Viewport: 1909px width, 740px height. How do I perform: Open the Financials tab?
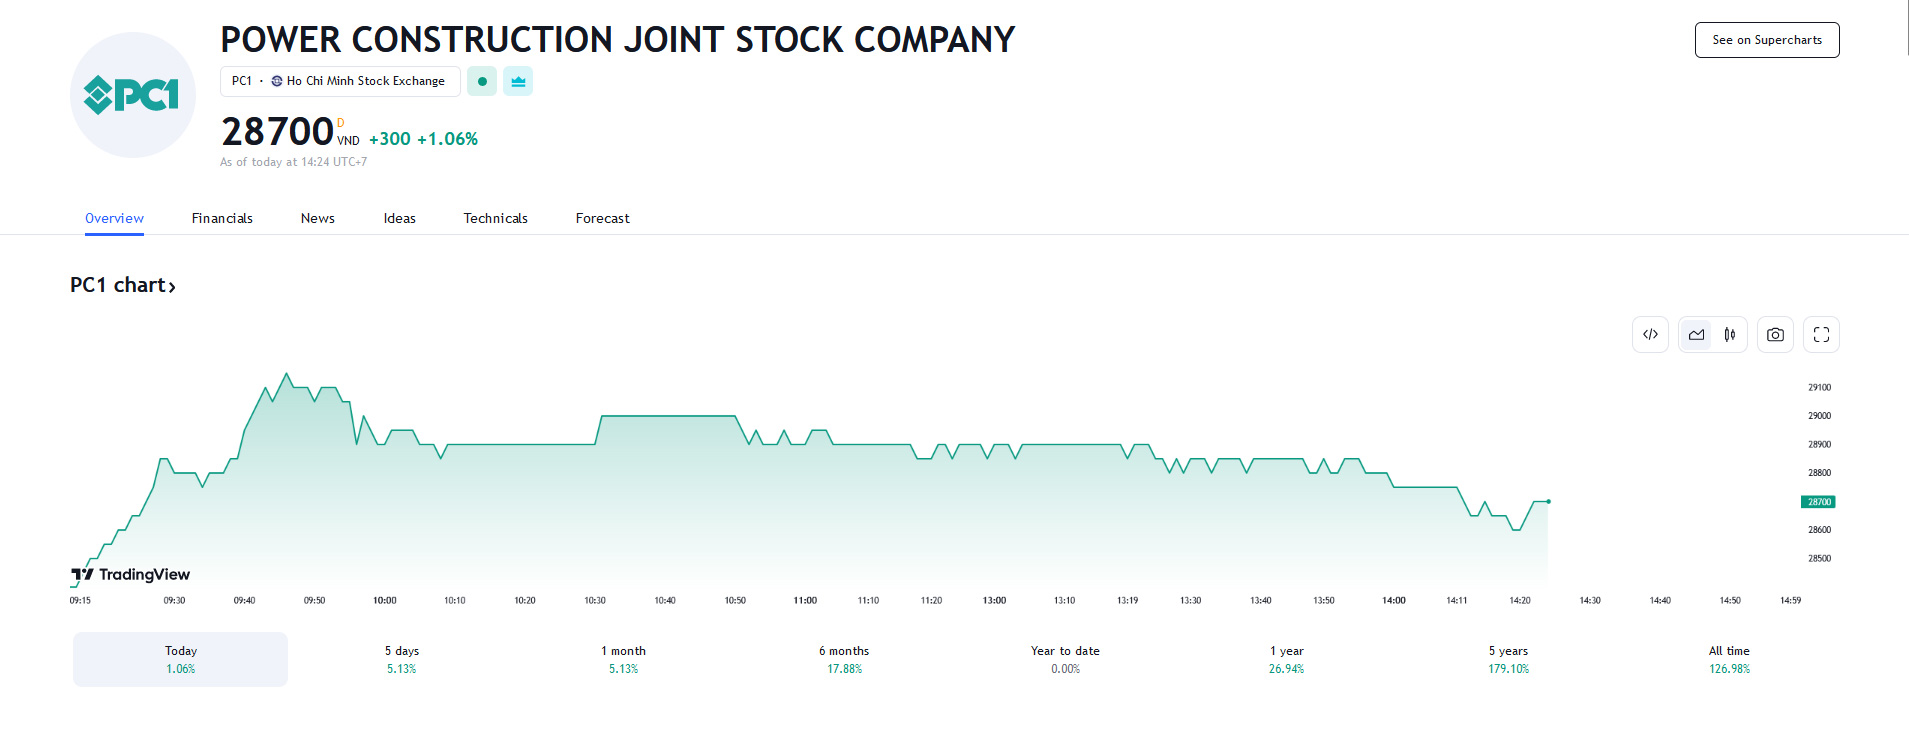coord(222,218)
